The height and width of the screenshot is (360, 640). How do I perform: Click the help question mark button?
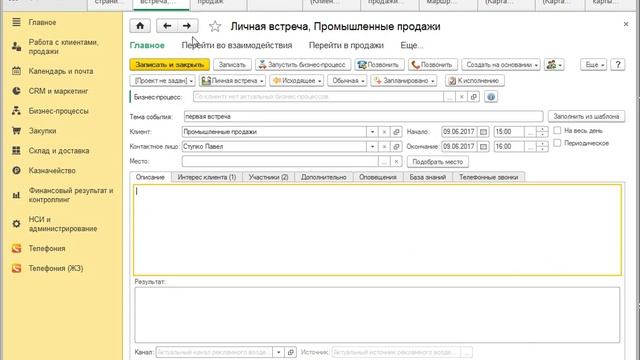click(618, 65)
